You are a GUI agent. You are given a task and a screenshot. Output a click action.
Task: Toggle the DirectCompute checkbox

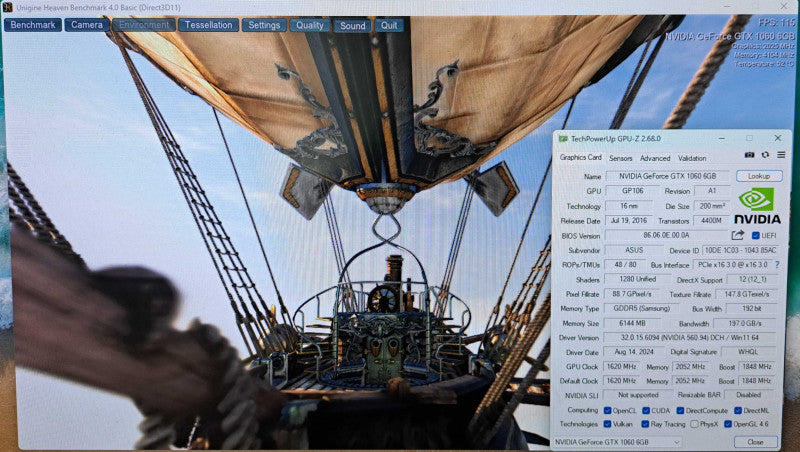680,410
